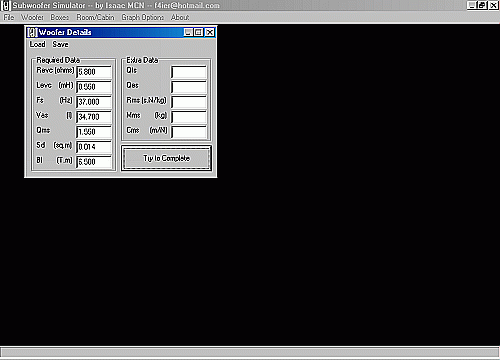Click the Required Data group label
The width and height of the screenshot is (500, 360).
[x=58, y=60]
